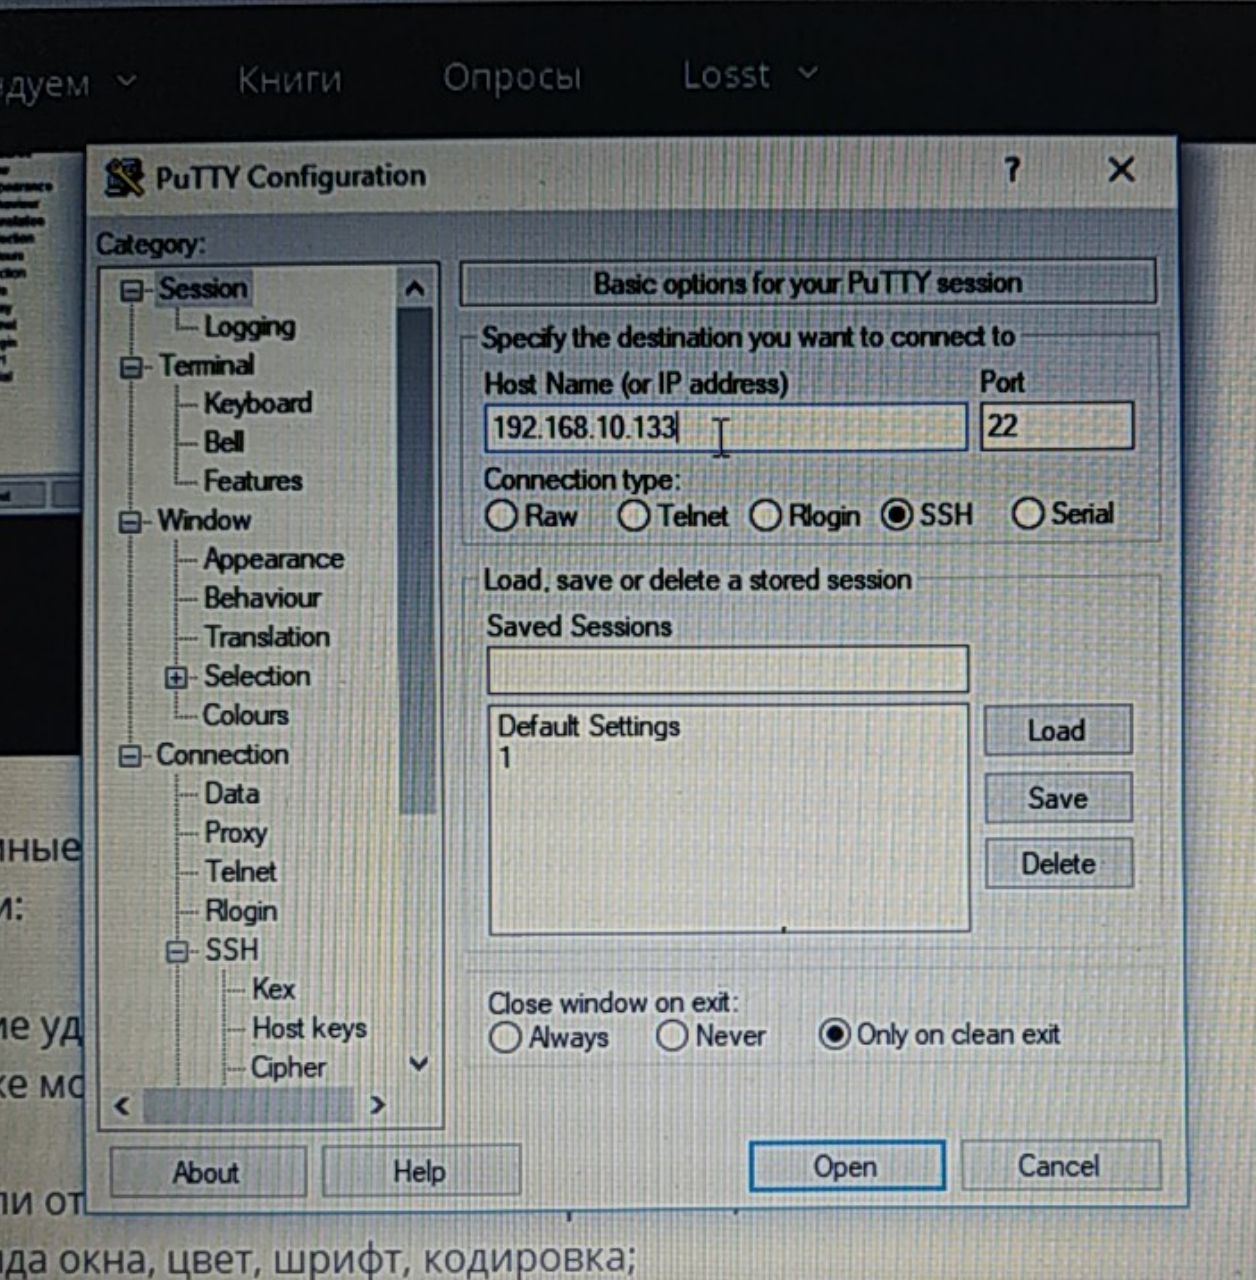Click the PuTTY icon in title bar
This screenshot has height=1280, width=1256.
[124, 178]
